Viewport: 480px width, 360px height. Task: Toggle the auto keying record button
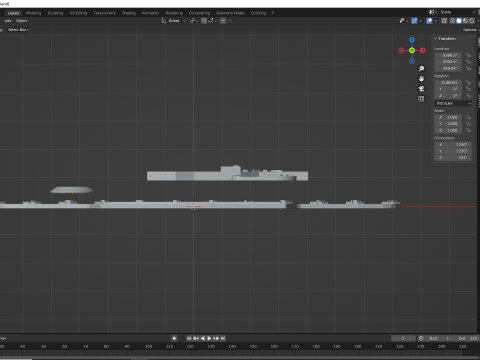tap(174, 338)
